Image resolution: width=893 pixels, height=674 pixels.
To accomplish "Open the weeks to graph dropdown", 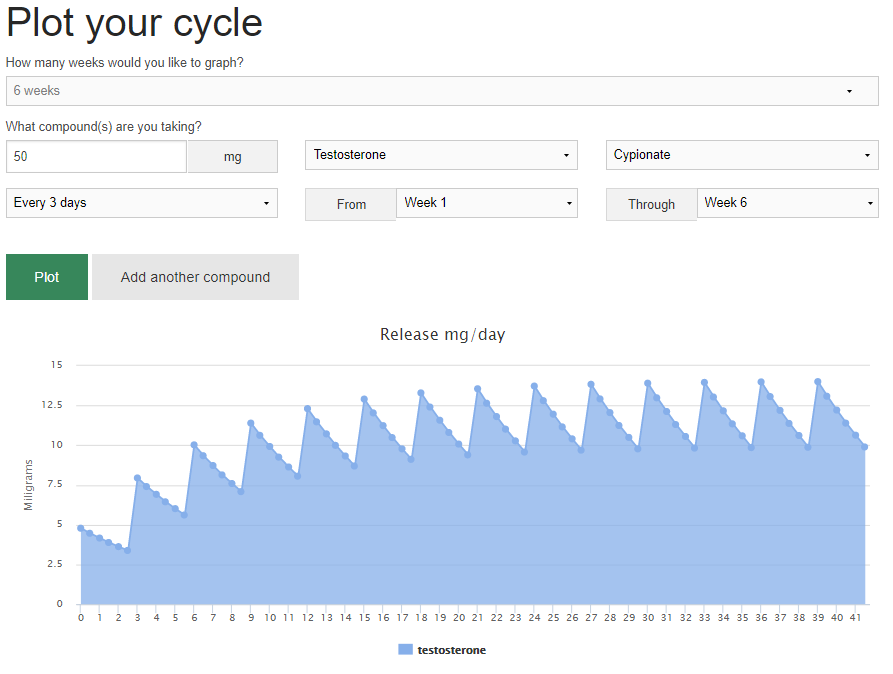I will [x=441, y=91].
